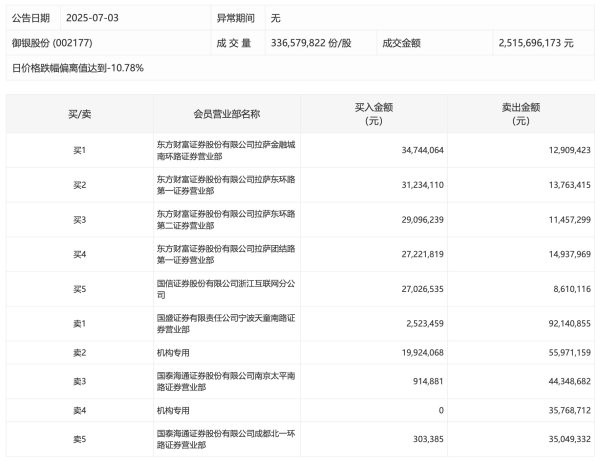
Task: Click buy amount 34,744,064
Action: click(422, 150)
